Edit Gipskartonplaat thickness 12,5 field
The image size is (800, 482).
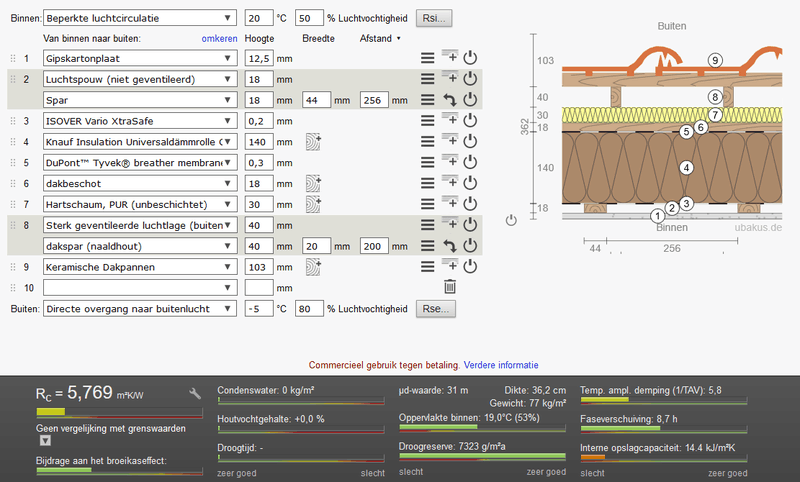(x=259, y=59)
